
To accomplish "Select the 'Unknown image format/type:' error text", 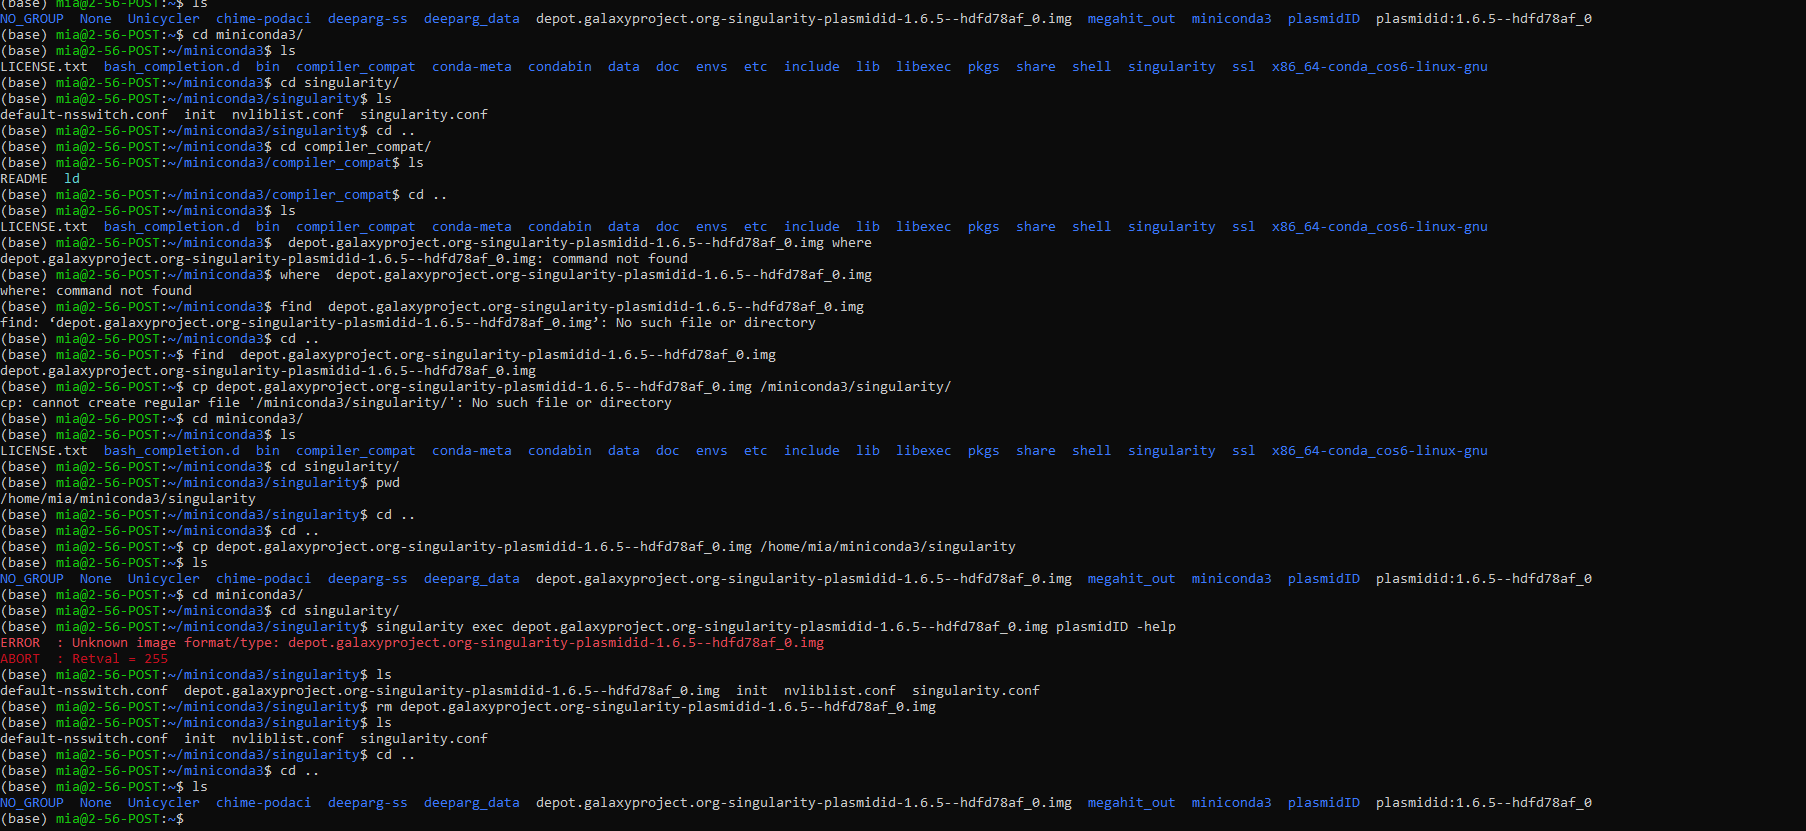I will pyautogui.click(x=176, y=643).
